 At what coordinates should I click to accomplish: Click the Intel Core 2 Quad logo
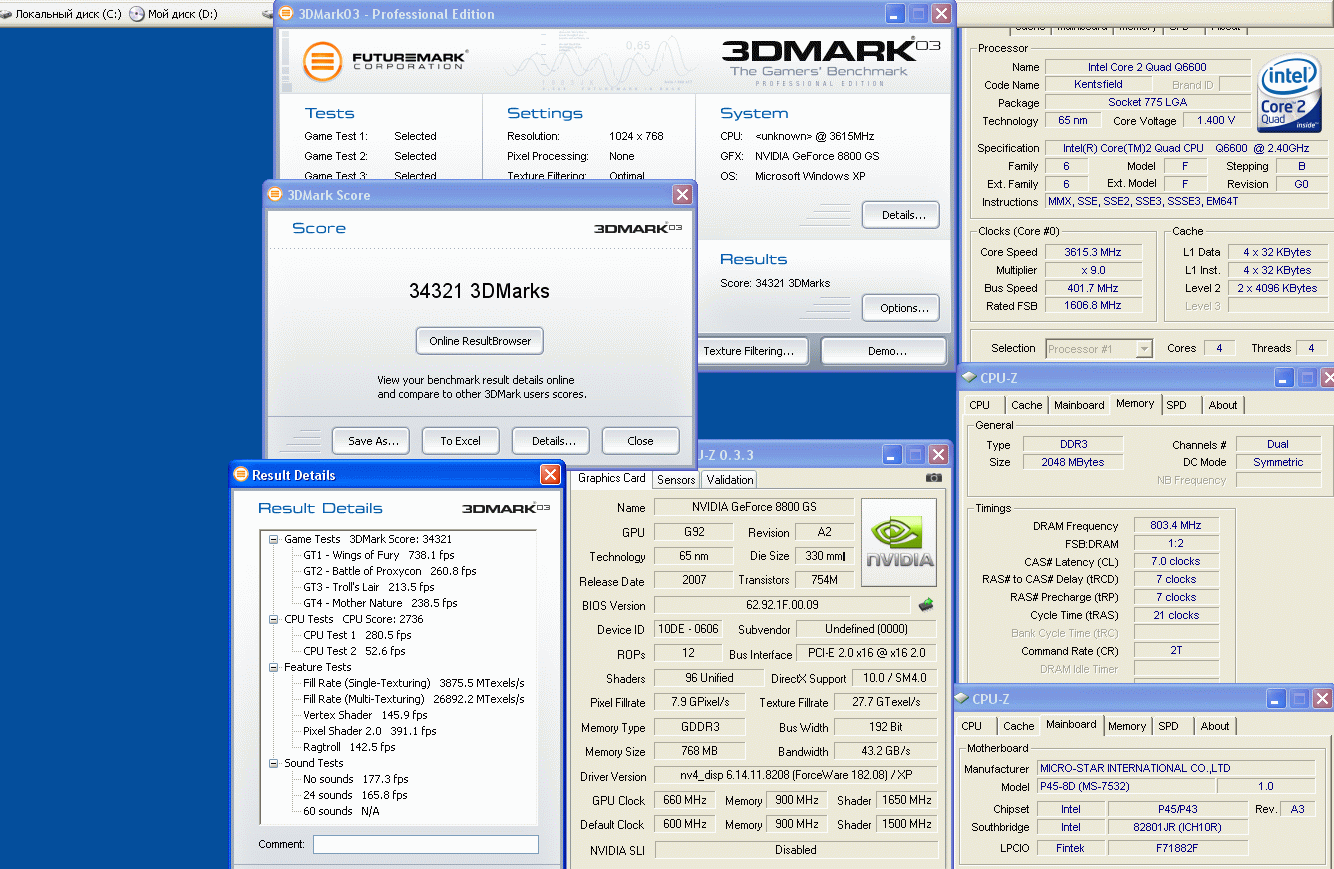coord(1291,95)
